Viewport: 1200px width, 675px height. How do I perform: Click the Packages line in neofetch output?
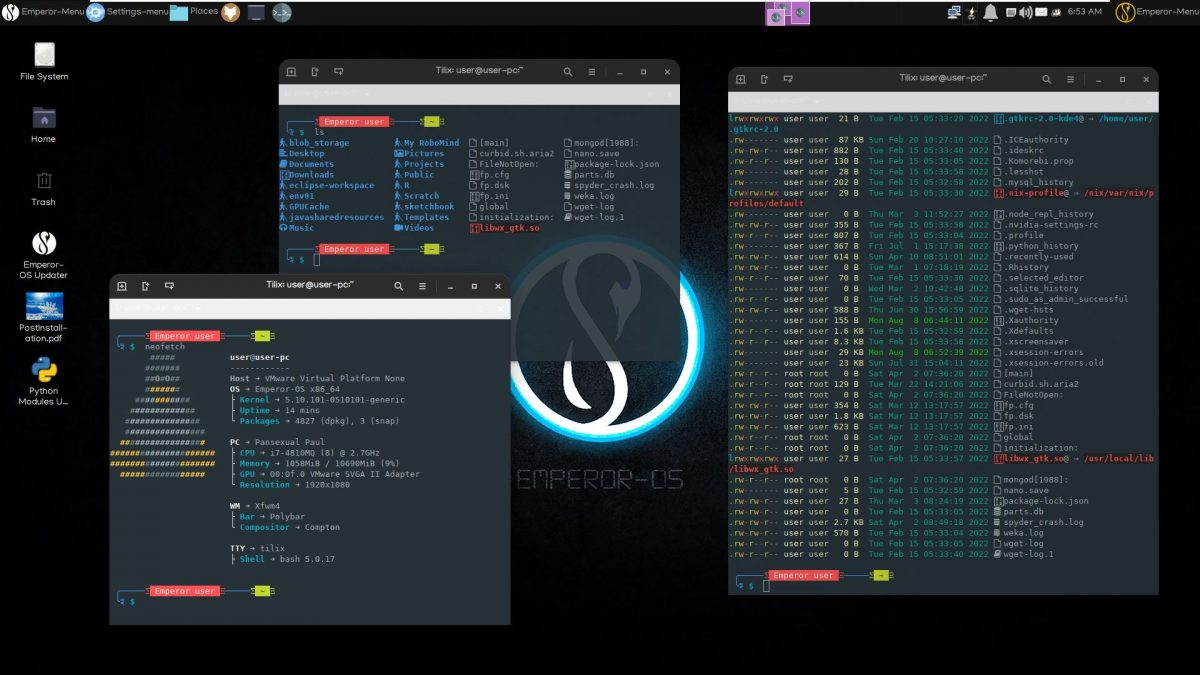(321, 421)
